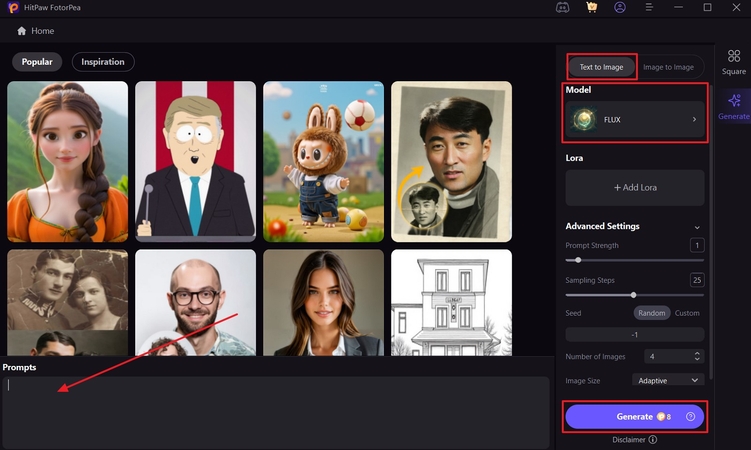Open the hamburger menu in title bar
The width and height of the screenshot is (751, 450).
tap(649, 7)
